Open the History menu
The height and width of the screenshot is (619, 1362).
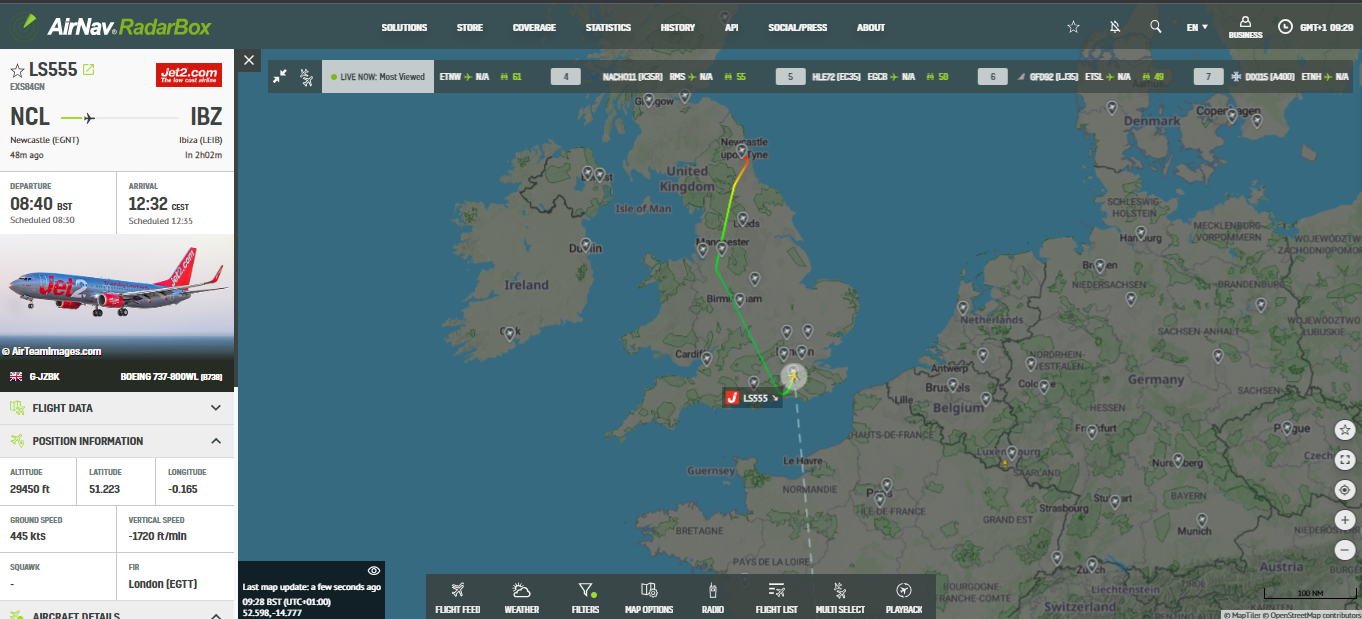(x=677, y=27)
